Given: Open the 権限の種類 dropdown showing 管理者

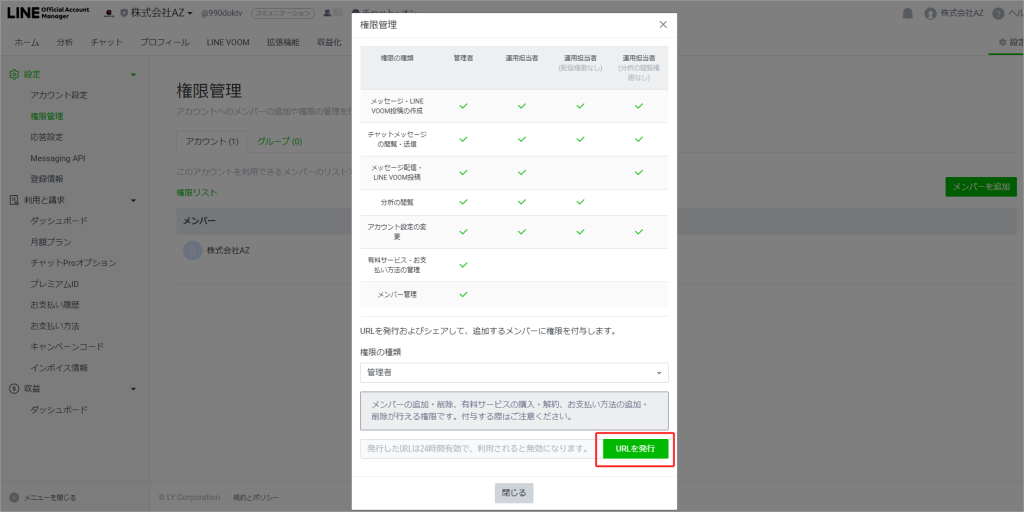Looking at the screenshot, I should [x=514, y=372].
